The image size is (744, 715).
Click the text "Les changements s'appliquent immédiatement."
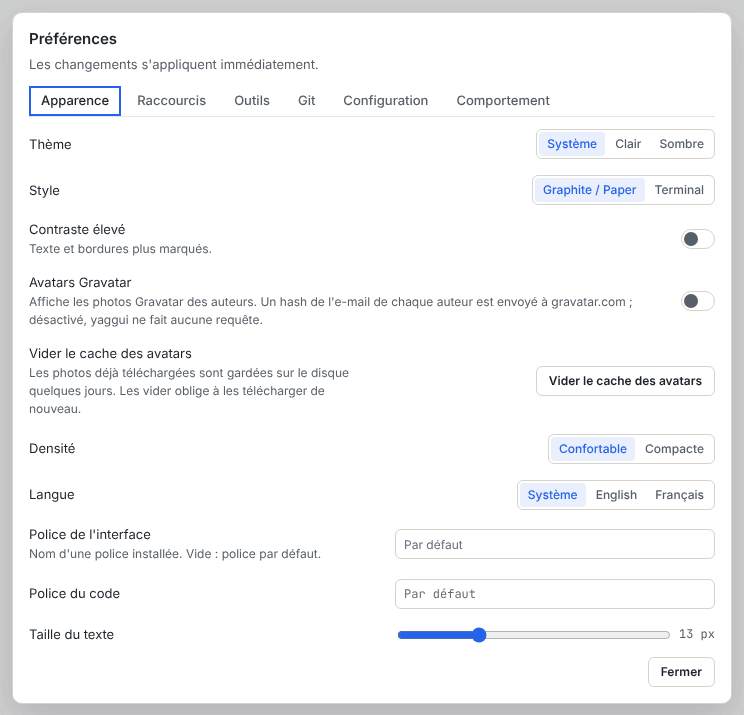click(x=174, y=65)
